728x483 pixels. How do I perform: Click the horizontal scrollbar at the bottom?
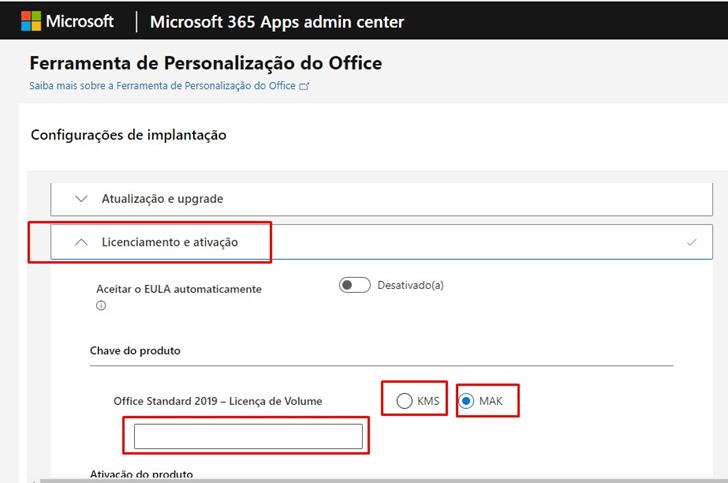click(x=384, y=481)
